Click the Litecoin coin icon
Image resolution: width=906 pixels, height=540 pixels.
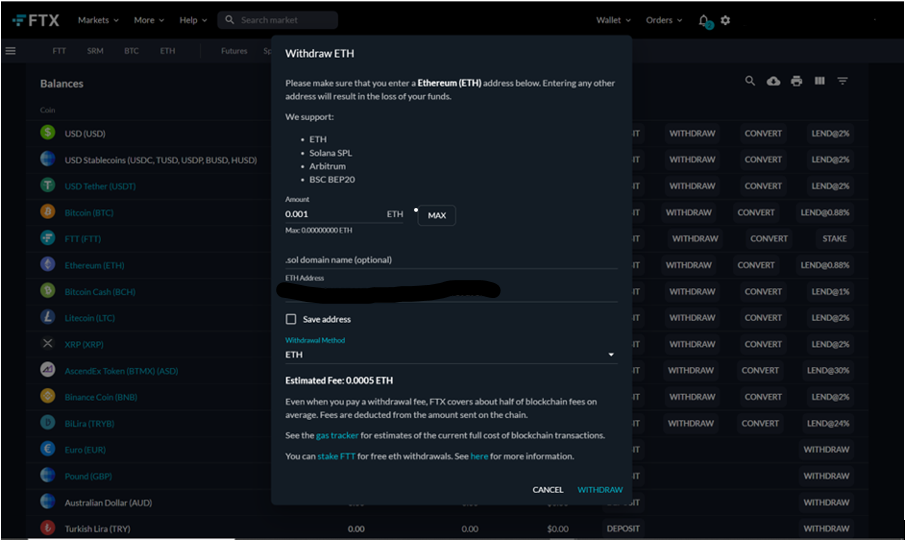tap(48, 316)
